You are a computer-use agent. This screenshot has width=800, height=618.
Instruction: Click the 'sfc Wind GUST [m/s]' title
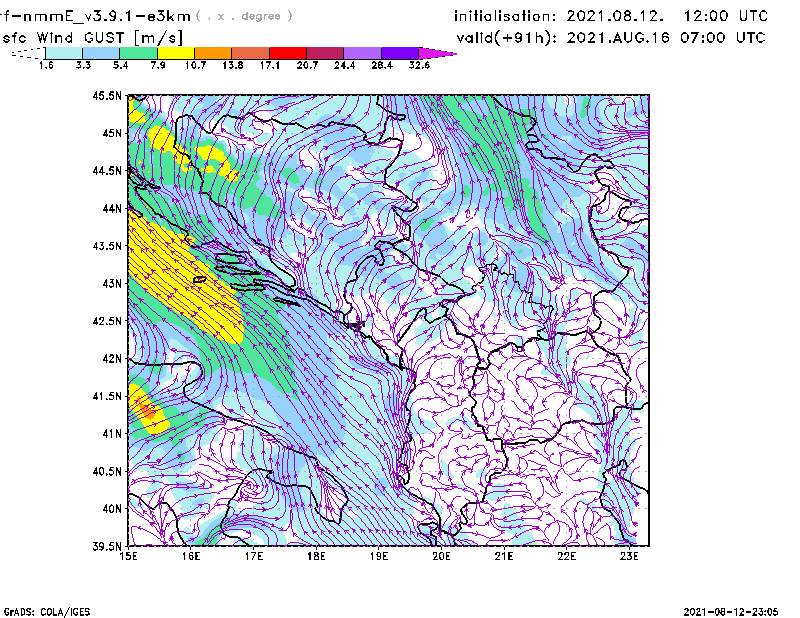(x=92, y=38)
